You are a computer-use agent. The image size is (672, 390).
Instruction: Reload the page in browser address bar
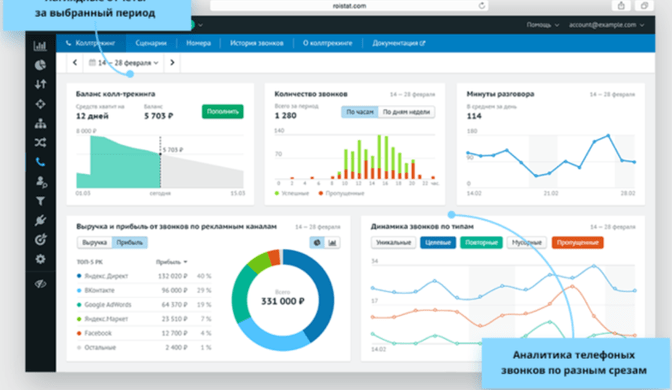(x=482, y=6)
